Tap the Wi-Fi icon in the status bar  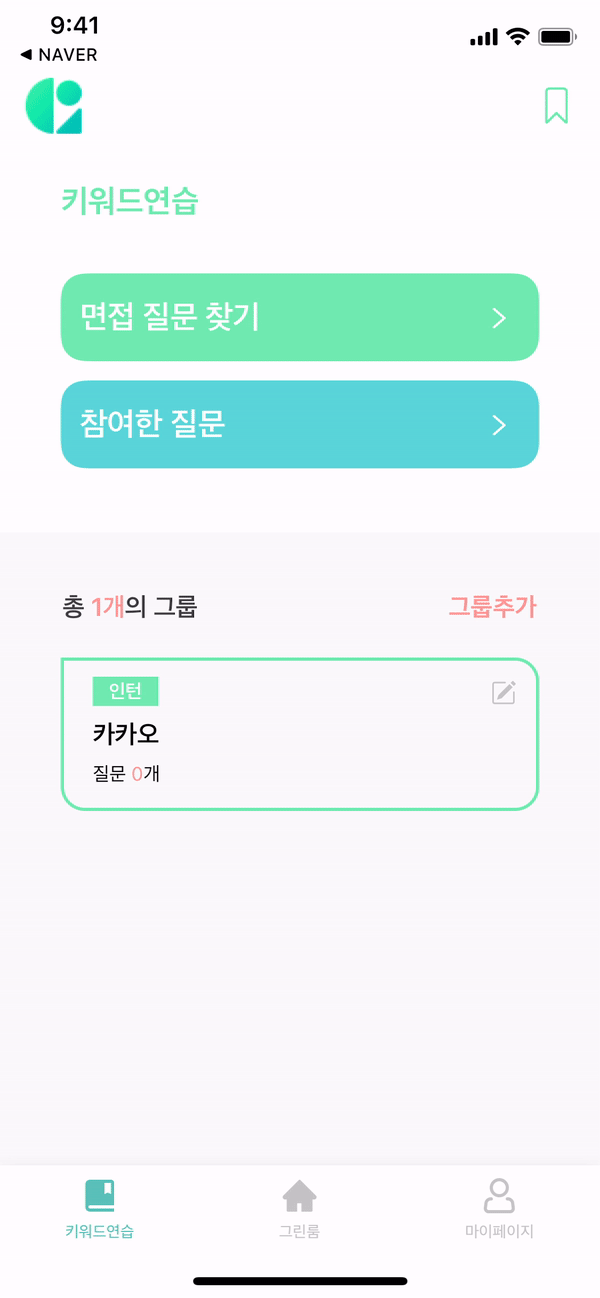point(516,36)
